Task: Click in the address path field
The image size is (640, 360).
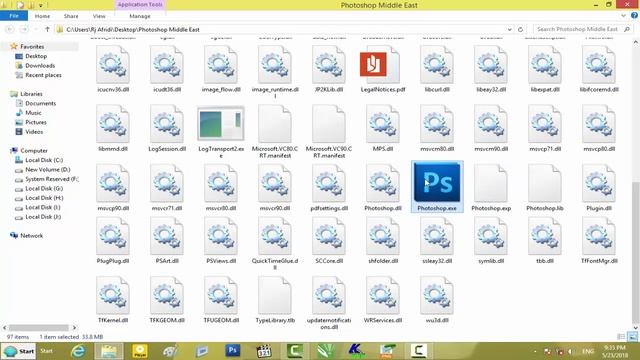Action: coord(284,29)
